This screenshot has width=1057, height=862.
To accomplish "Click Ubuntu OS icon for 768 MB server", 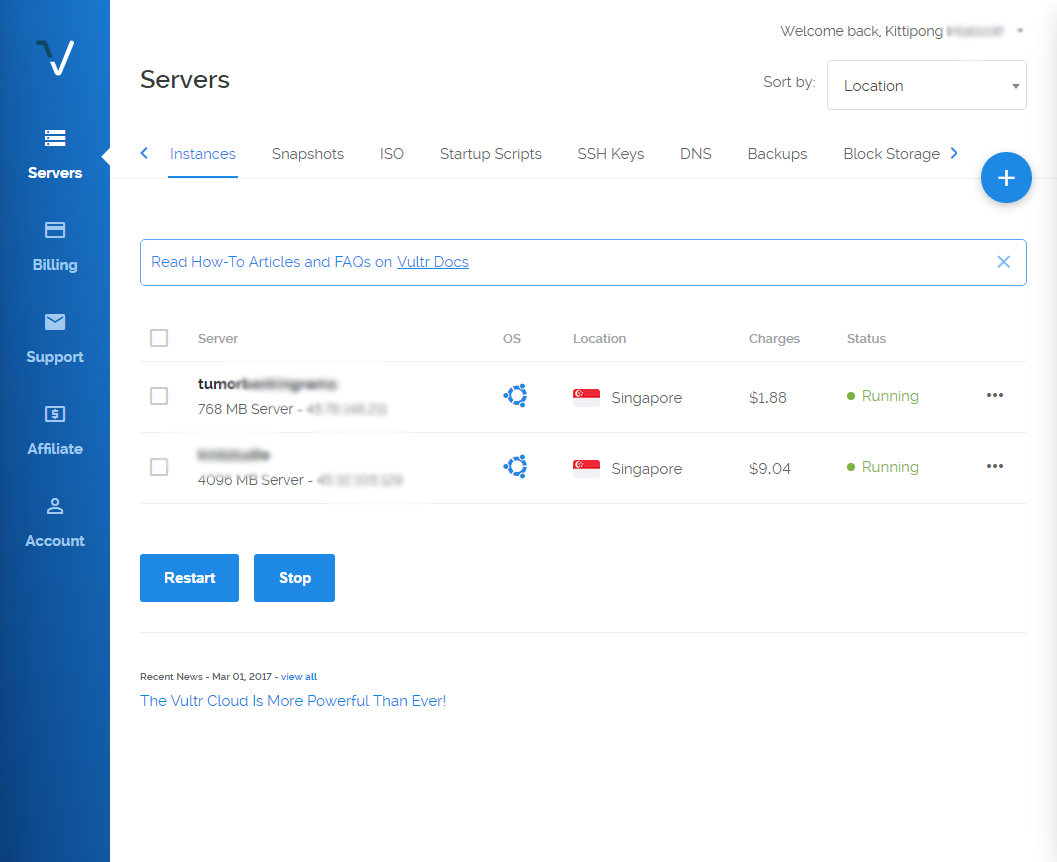I will click(x=516, y=396).
